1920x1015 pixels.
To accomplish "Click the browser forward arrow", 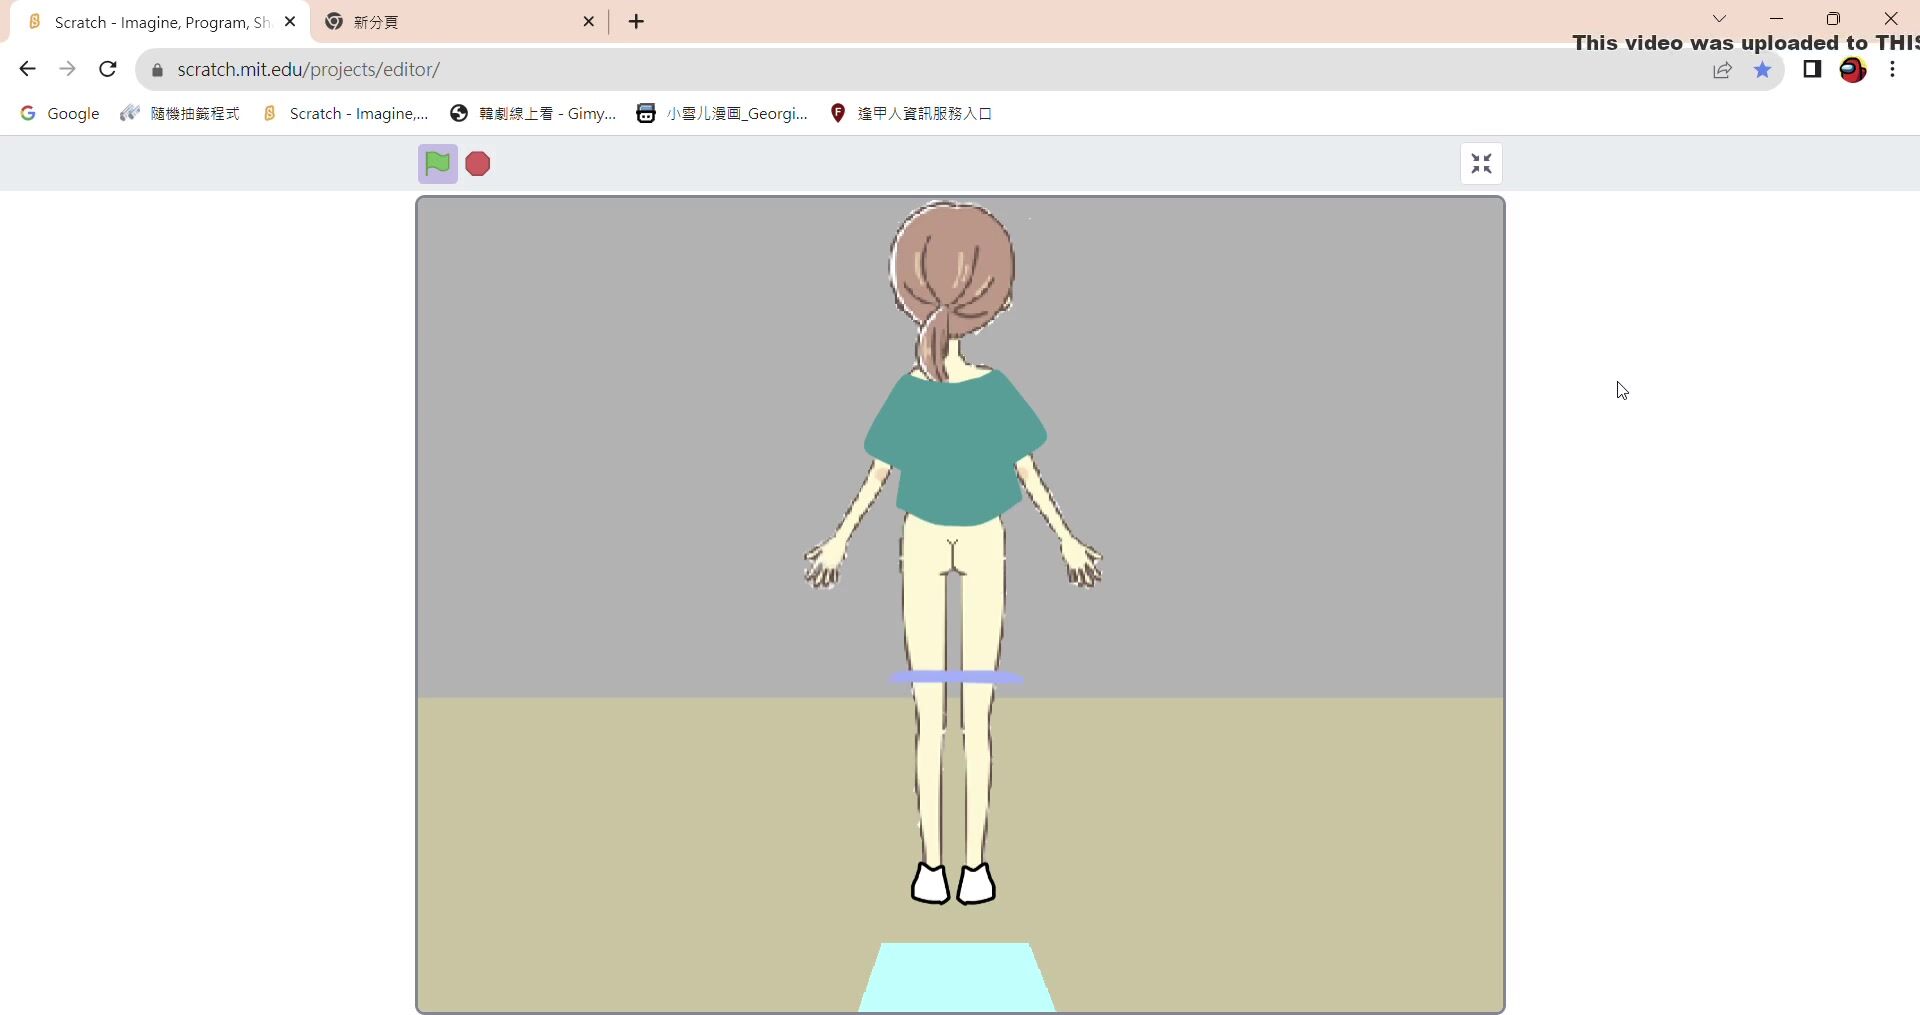I will click(67, 69).
